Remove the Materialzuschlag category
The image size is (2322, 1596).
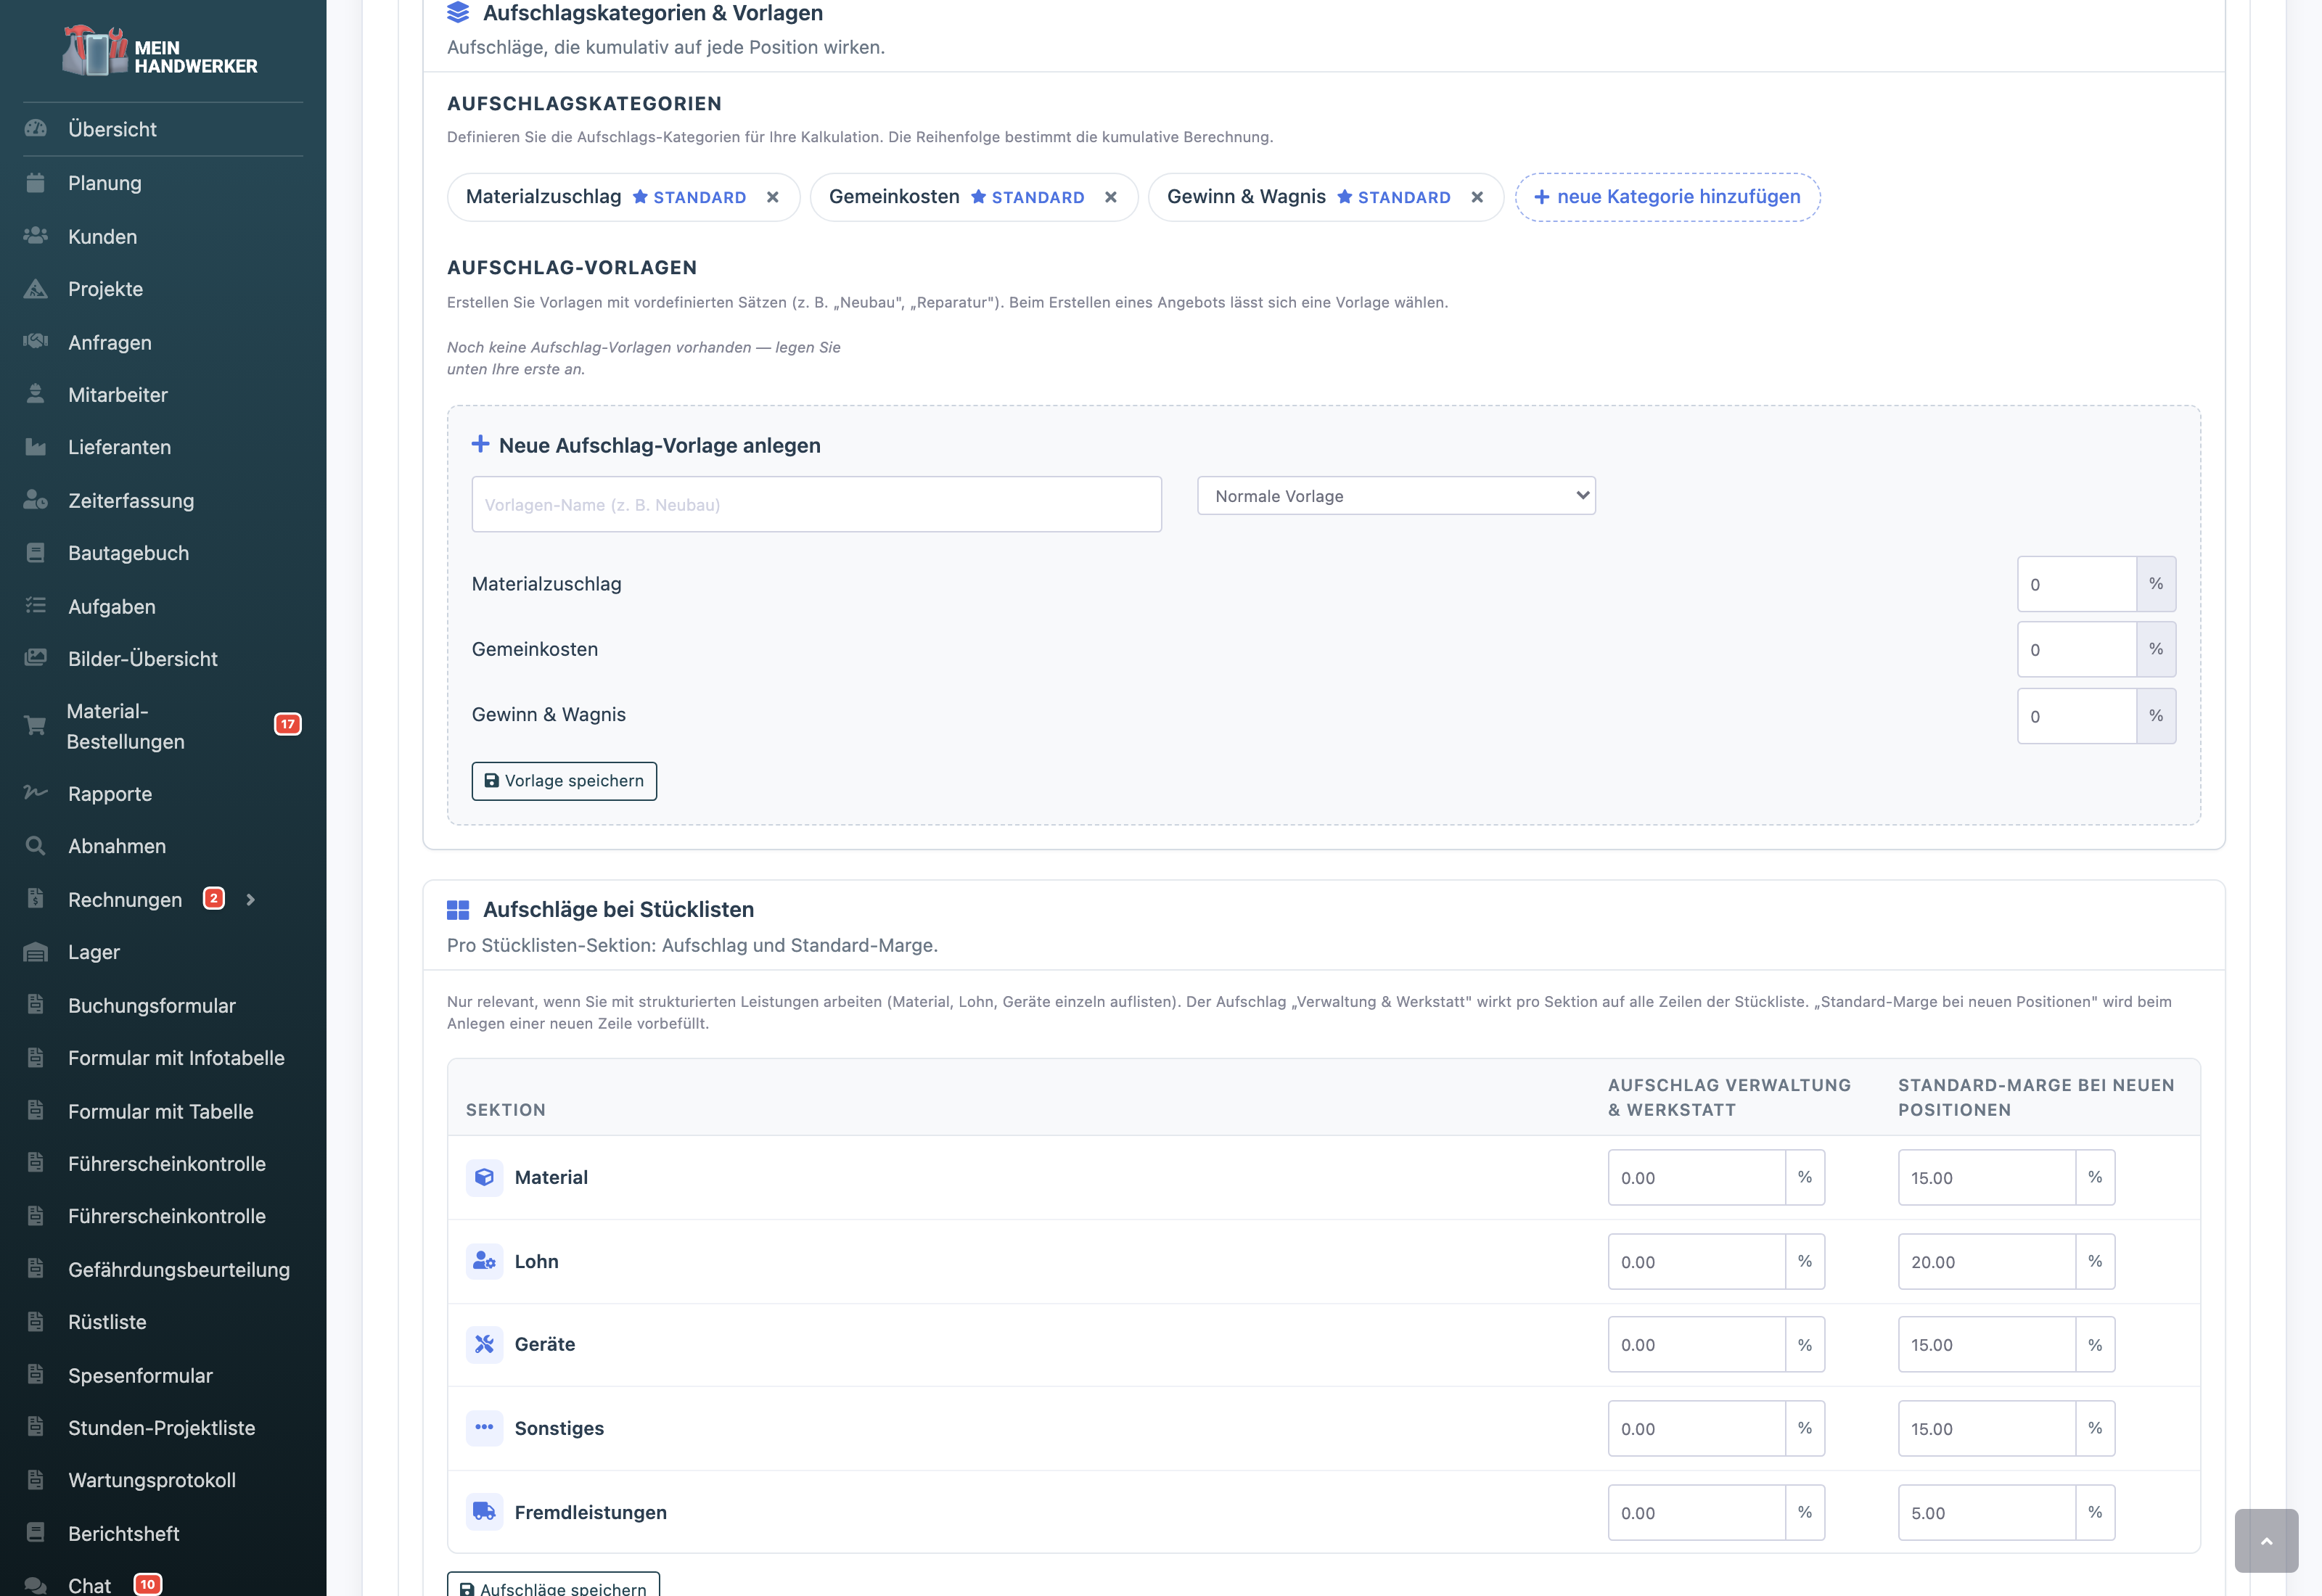[772, 197]
